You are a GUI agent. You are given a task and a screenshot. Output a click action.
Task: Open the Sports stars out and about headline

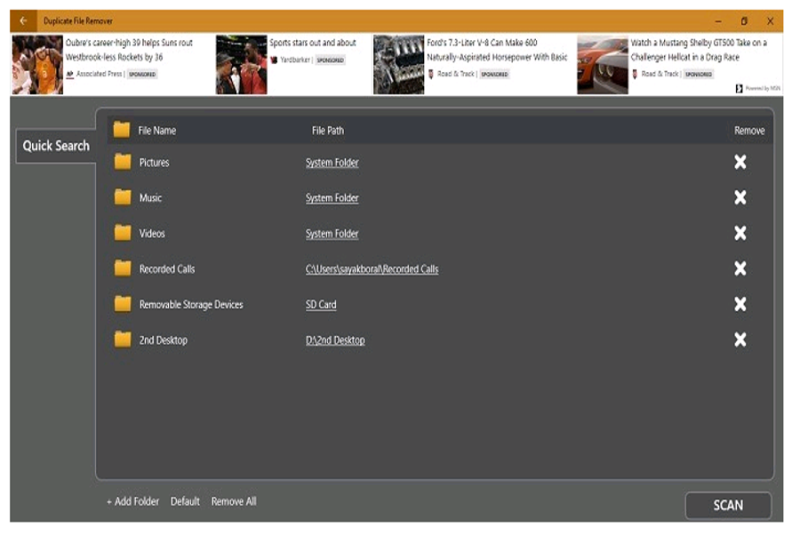coord(313,43)
